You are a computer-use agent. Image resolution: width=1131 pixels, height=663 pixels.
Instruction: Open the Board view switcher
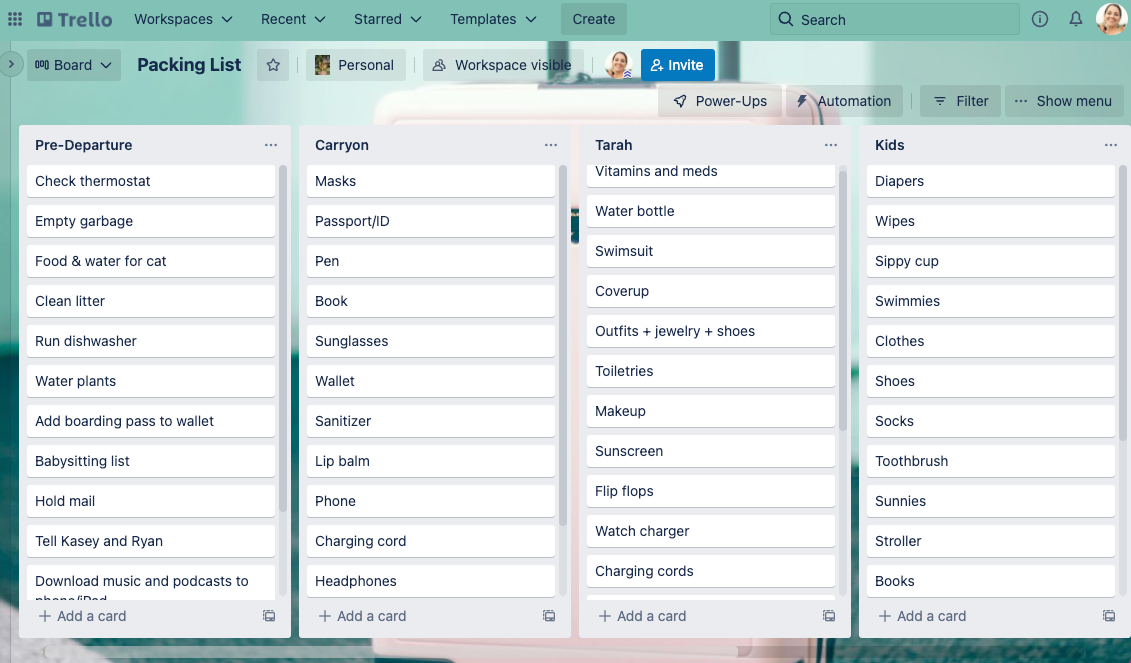coord(73,64)
